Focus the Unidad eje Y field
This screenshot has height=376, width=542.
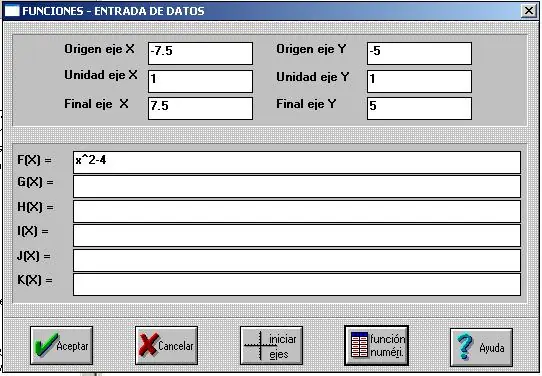pyautogui.click(x=419, y=81)
